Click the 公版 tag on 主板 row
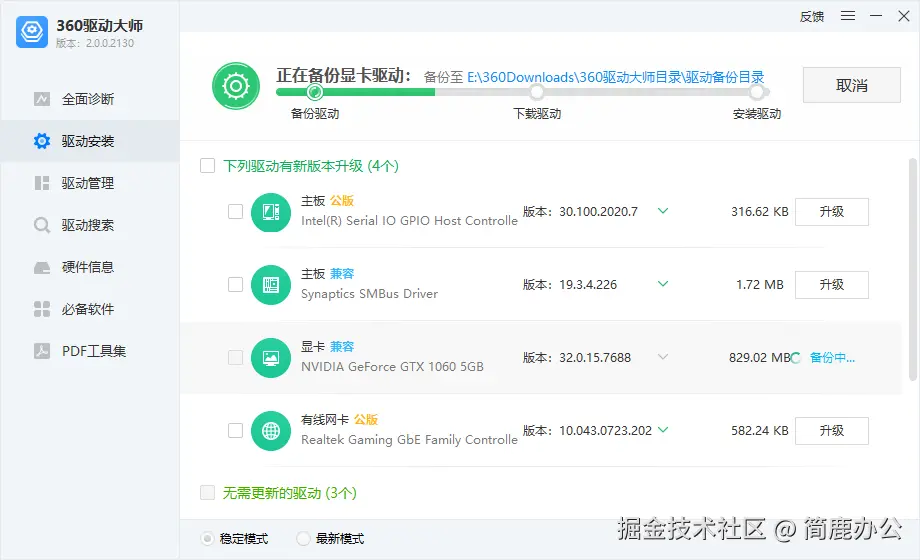The image size is (920, 560). pos(341,201)
